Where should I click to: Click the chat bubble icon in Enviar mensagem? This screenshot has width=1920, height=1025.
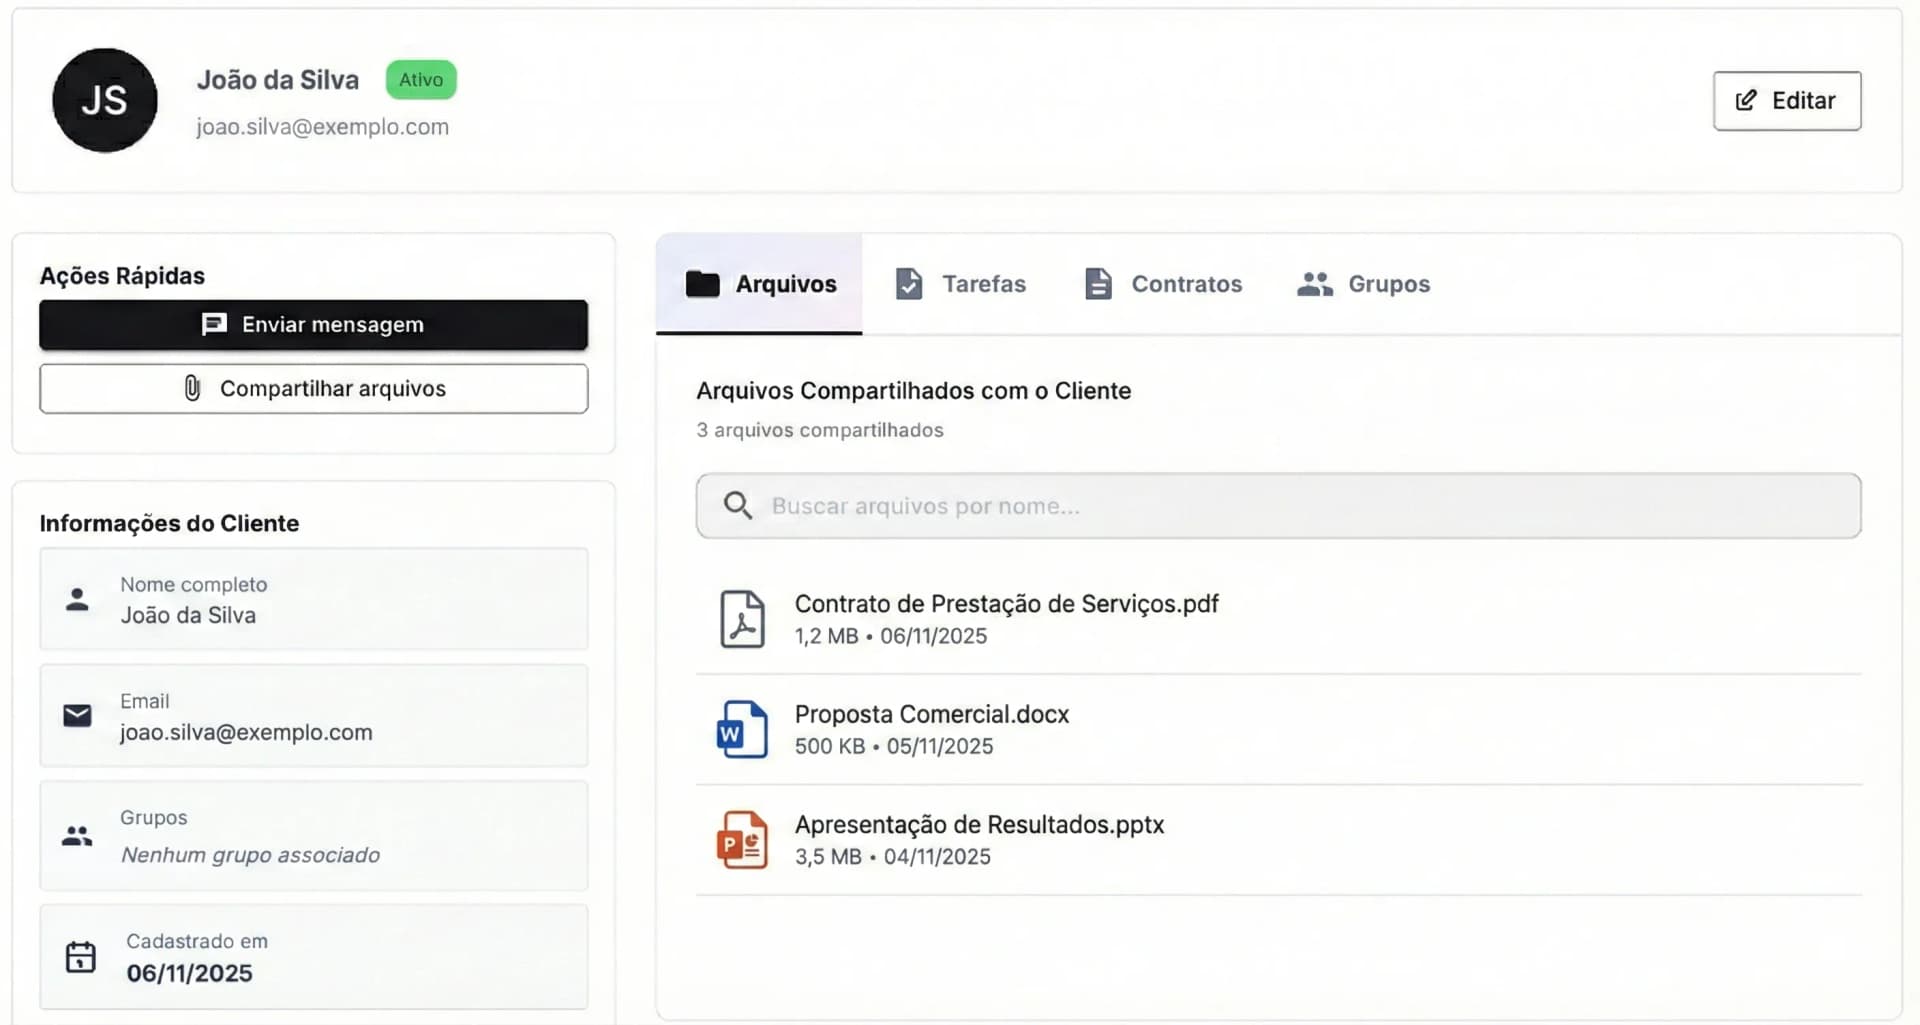pos(214,324)
